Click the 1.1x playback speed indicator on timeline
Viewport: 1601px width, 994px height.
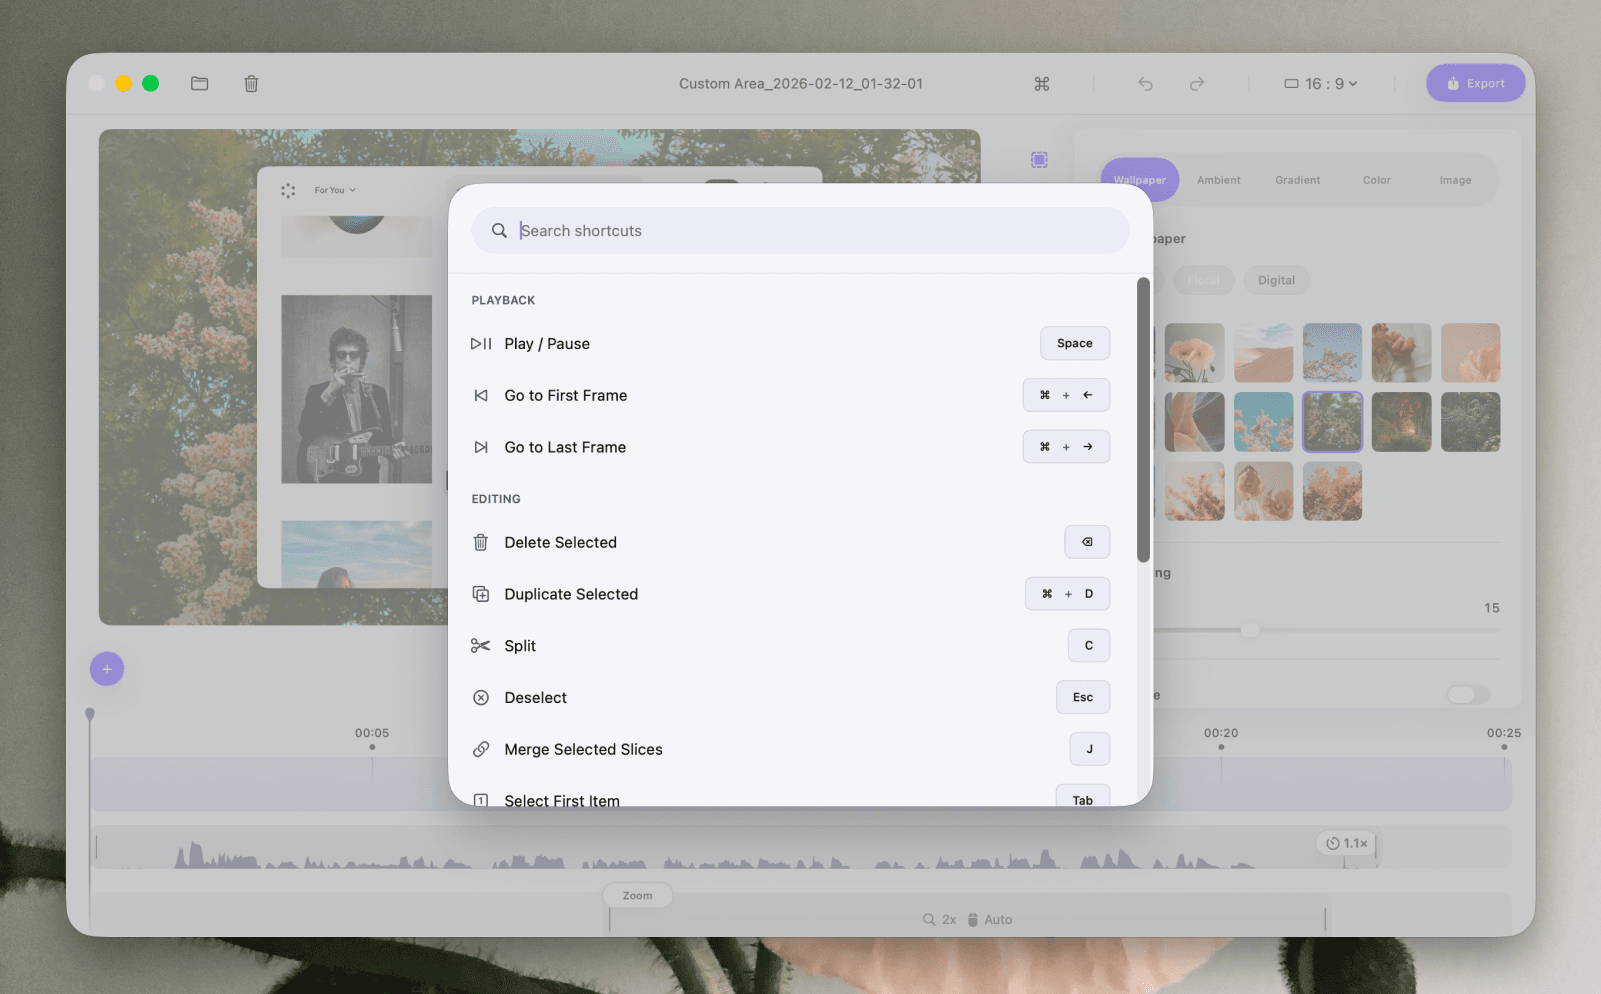point(1346,843)
